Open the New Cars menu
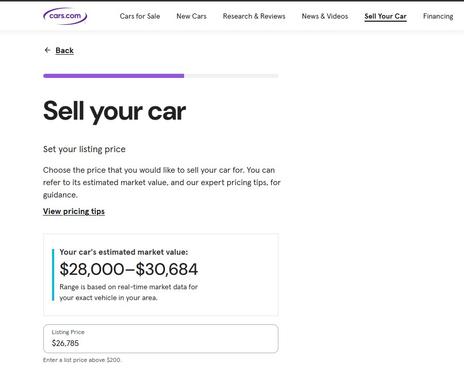This screenshot has height=378, width=464. pos(191,16)
